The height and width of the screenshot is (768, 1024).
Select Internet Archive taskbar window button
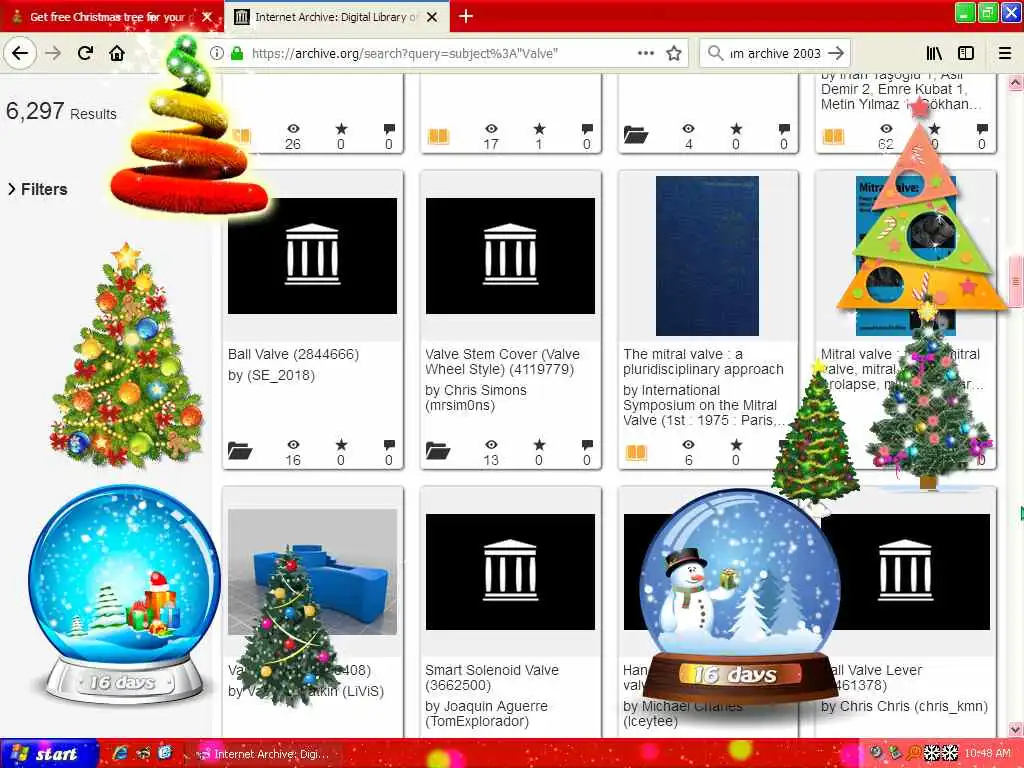click(266, 754)
